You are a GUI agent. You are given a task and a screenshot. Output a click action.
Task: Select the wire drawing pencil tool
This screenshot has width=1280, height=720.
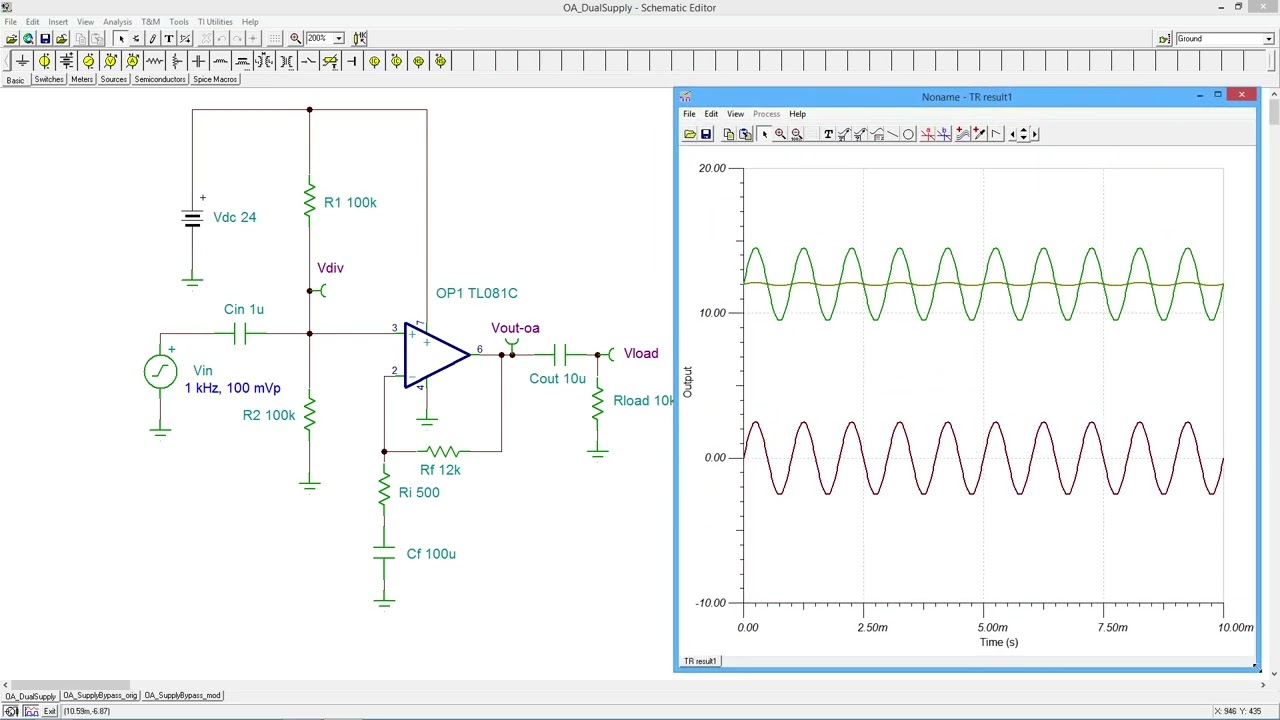point(152,39)
